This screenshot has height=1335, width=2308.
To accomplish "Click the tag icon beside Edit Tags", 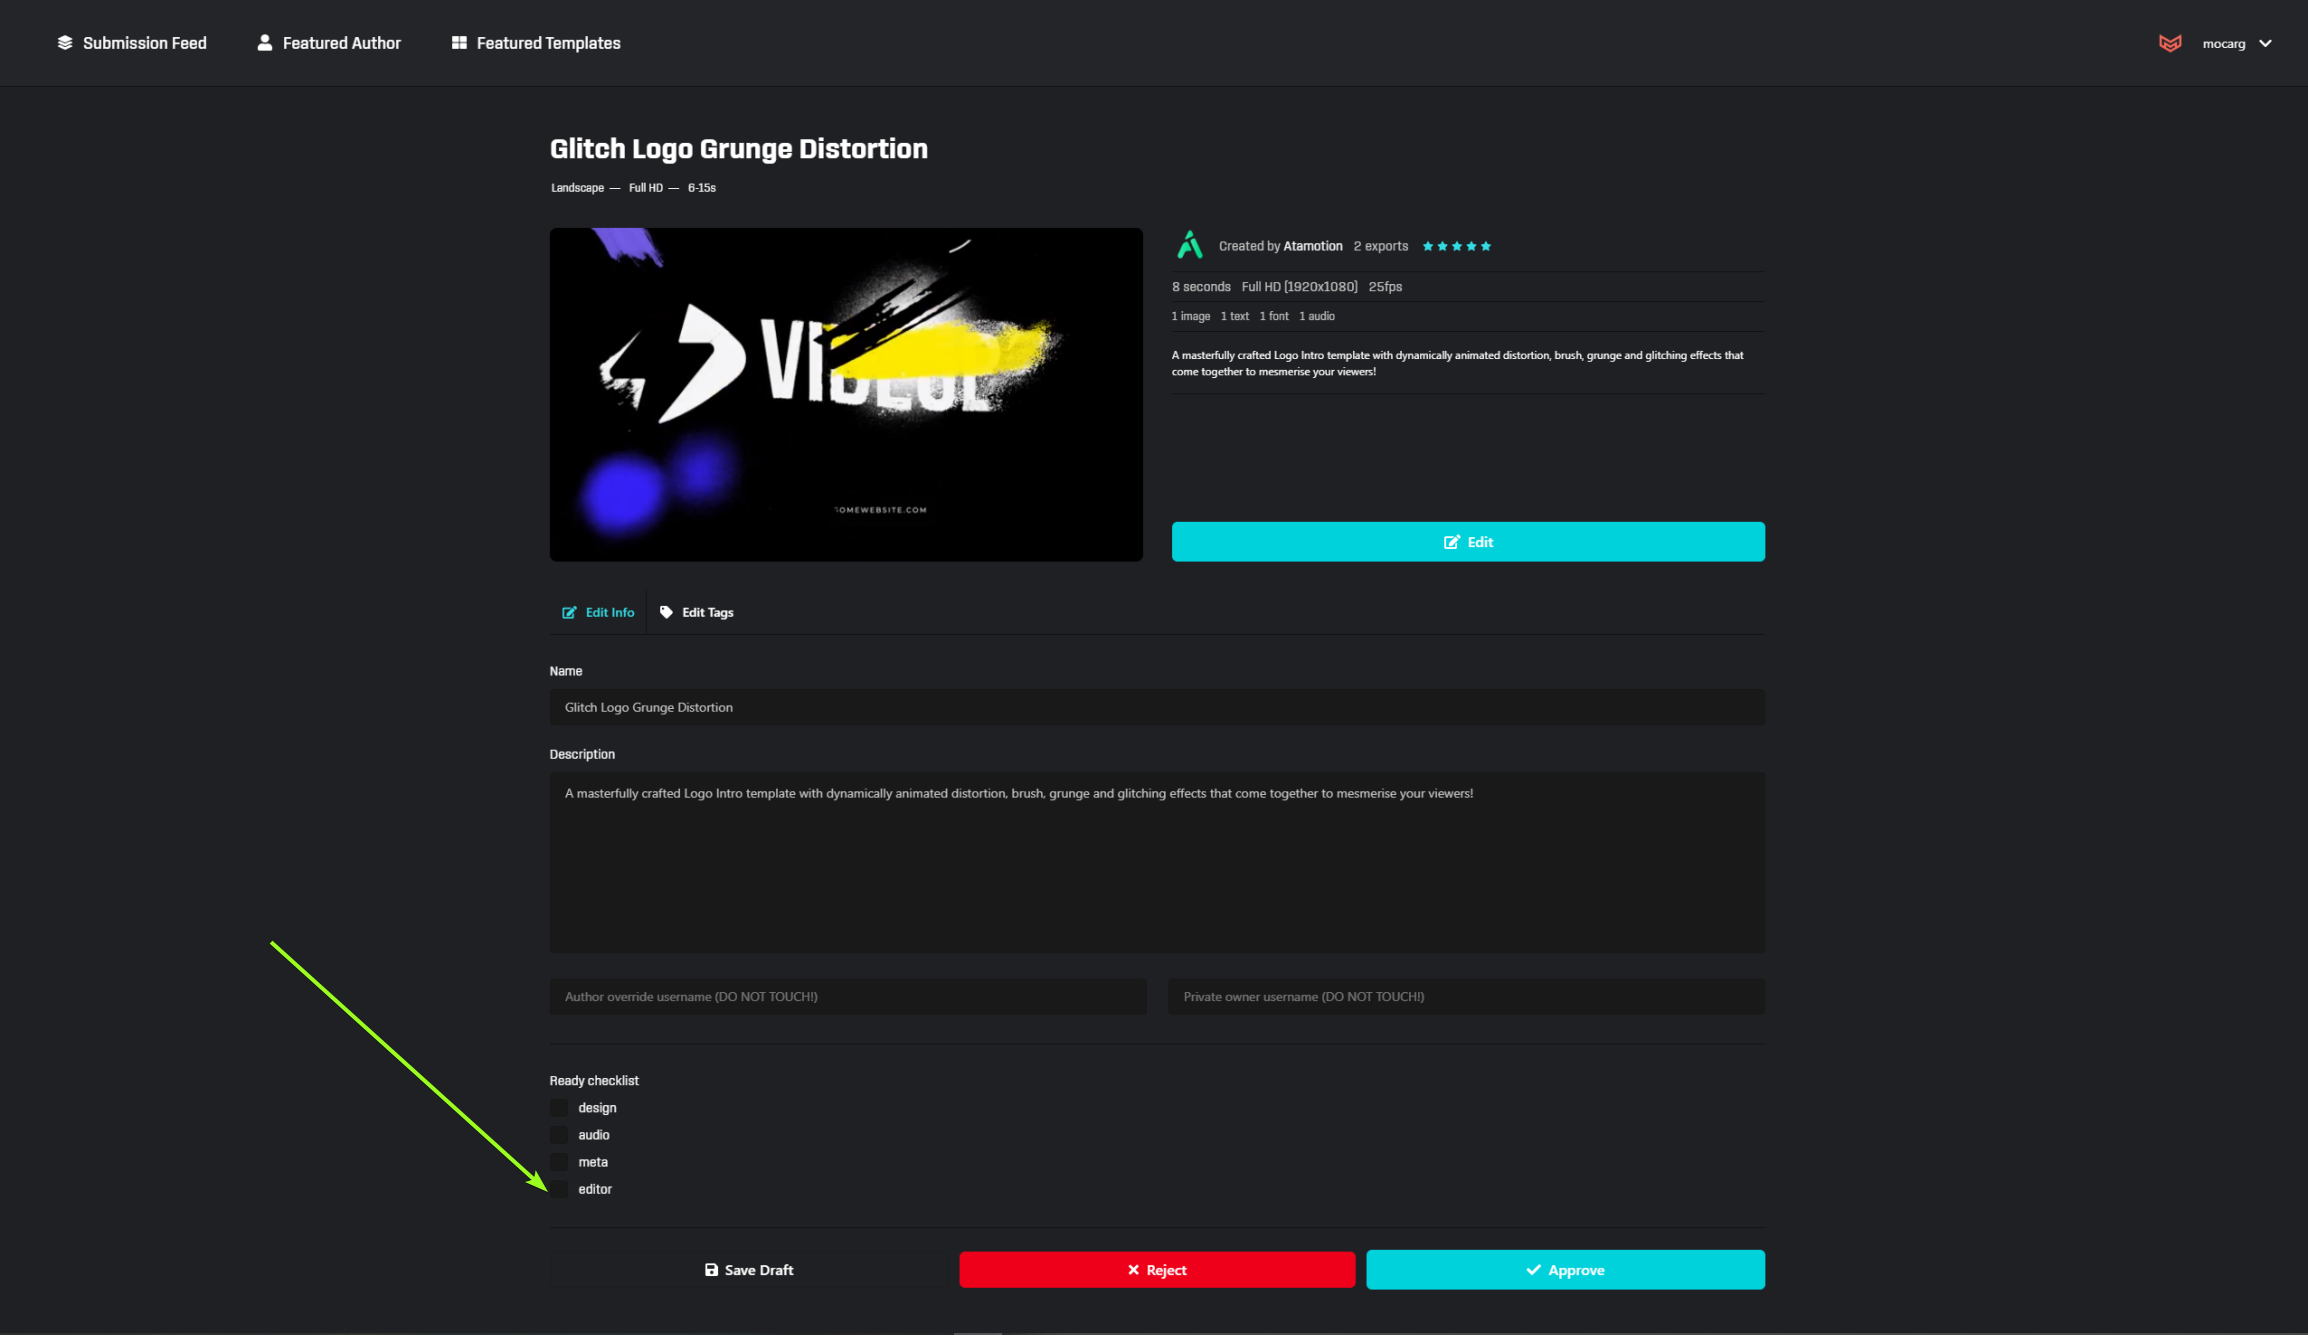I will tap(666, 612).
